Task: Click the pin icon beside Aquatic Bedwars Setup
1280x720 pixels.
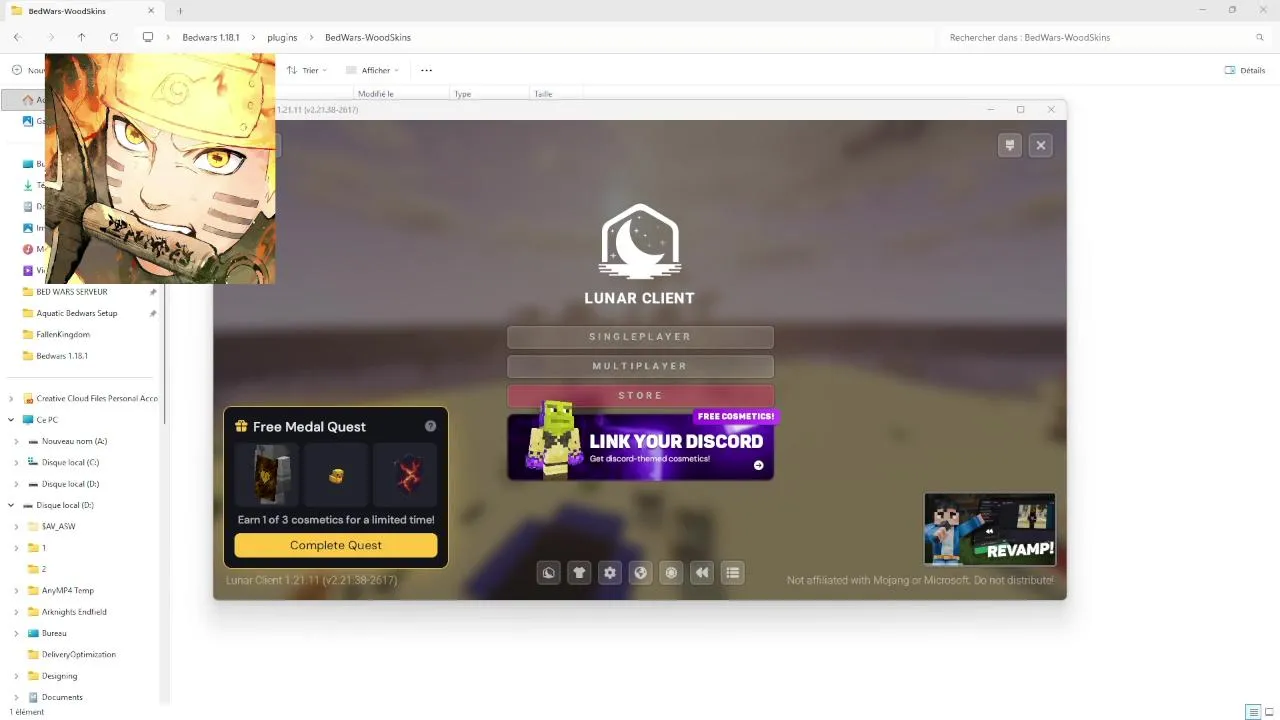Action: pyautogui.click(x=153, y=313)
